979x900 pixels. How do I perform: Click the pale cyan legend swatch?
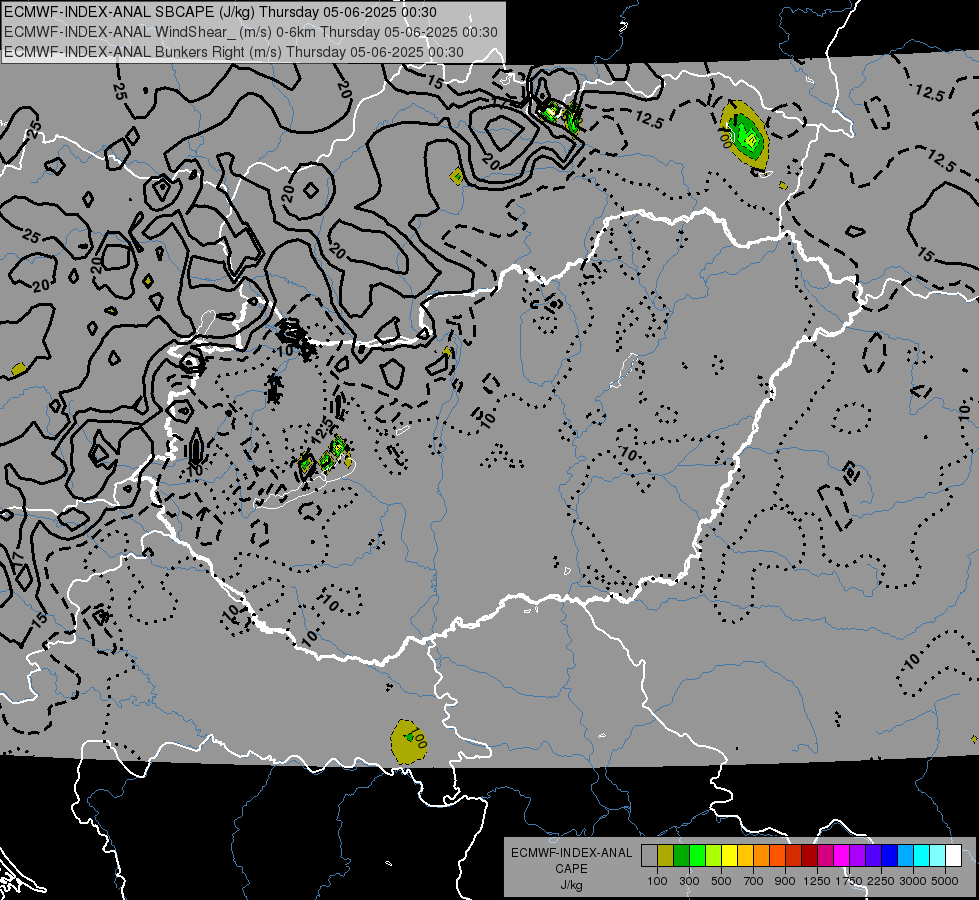click(938, 856)
